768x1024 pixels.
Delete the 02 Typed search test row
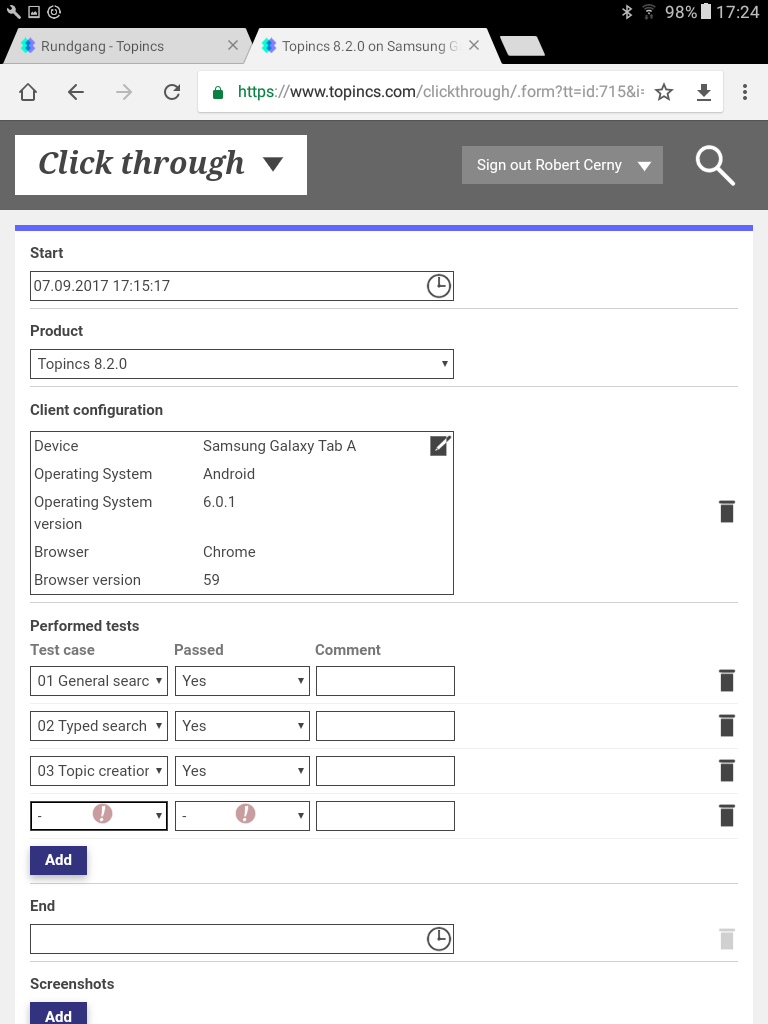(x=727, y=726)
